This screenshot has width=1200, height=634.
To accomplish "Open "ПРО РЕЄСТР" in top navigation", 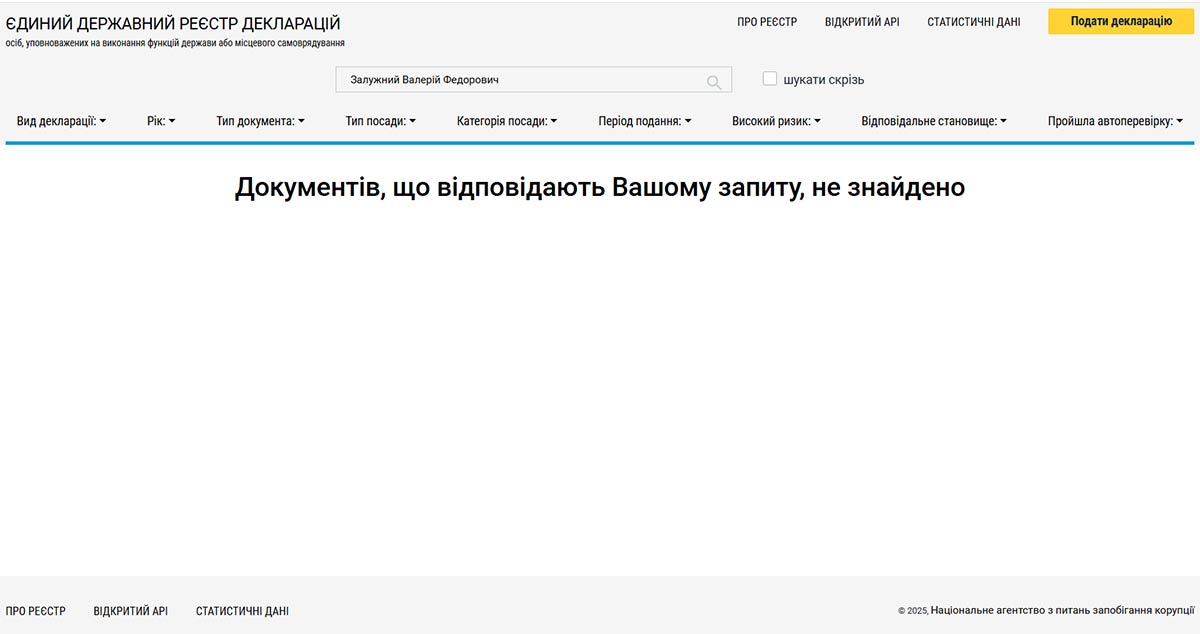I will (x=767, y=22).
